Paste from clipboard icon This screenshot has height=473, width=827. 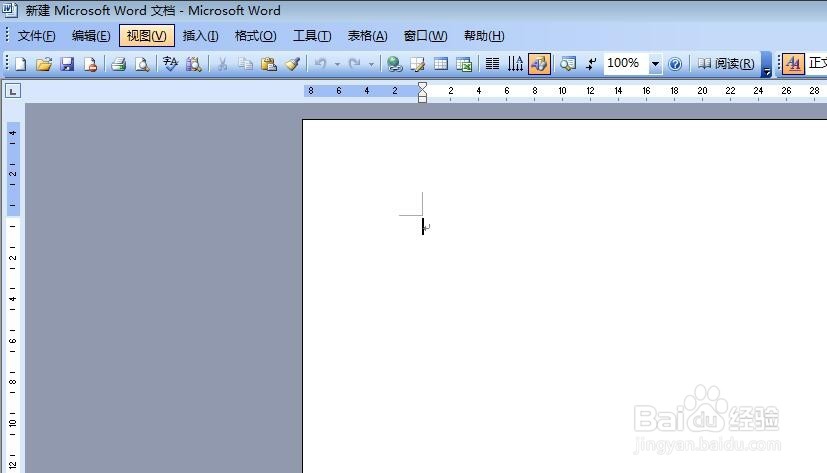pos(268,64)
